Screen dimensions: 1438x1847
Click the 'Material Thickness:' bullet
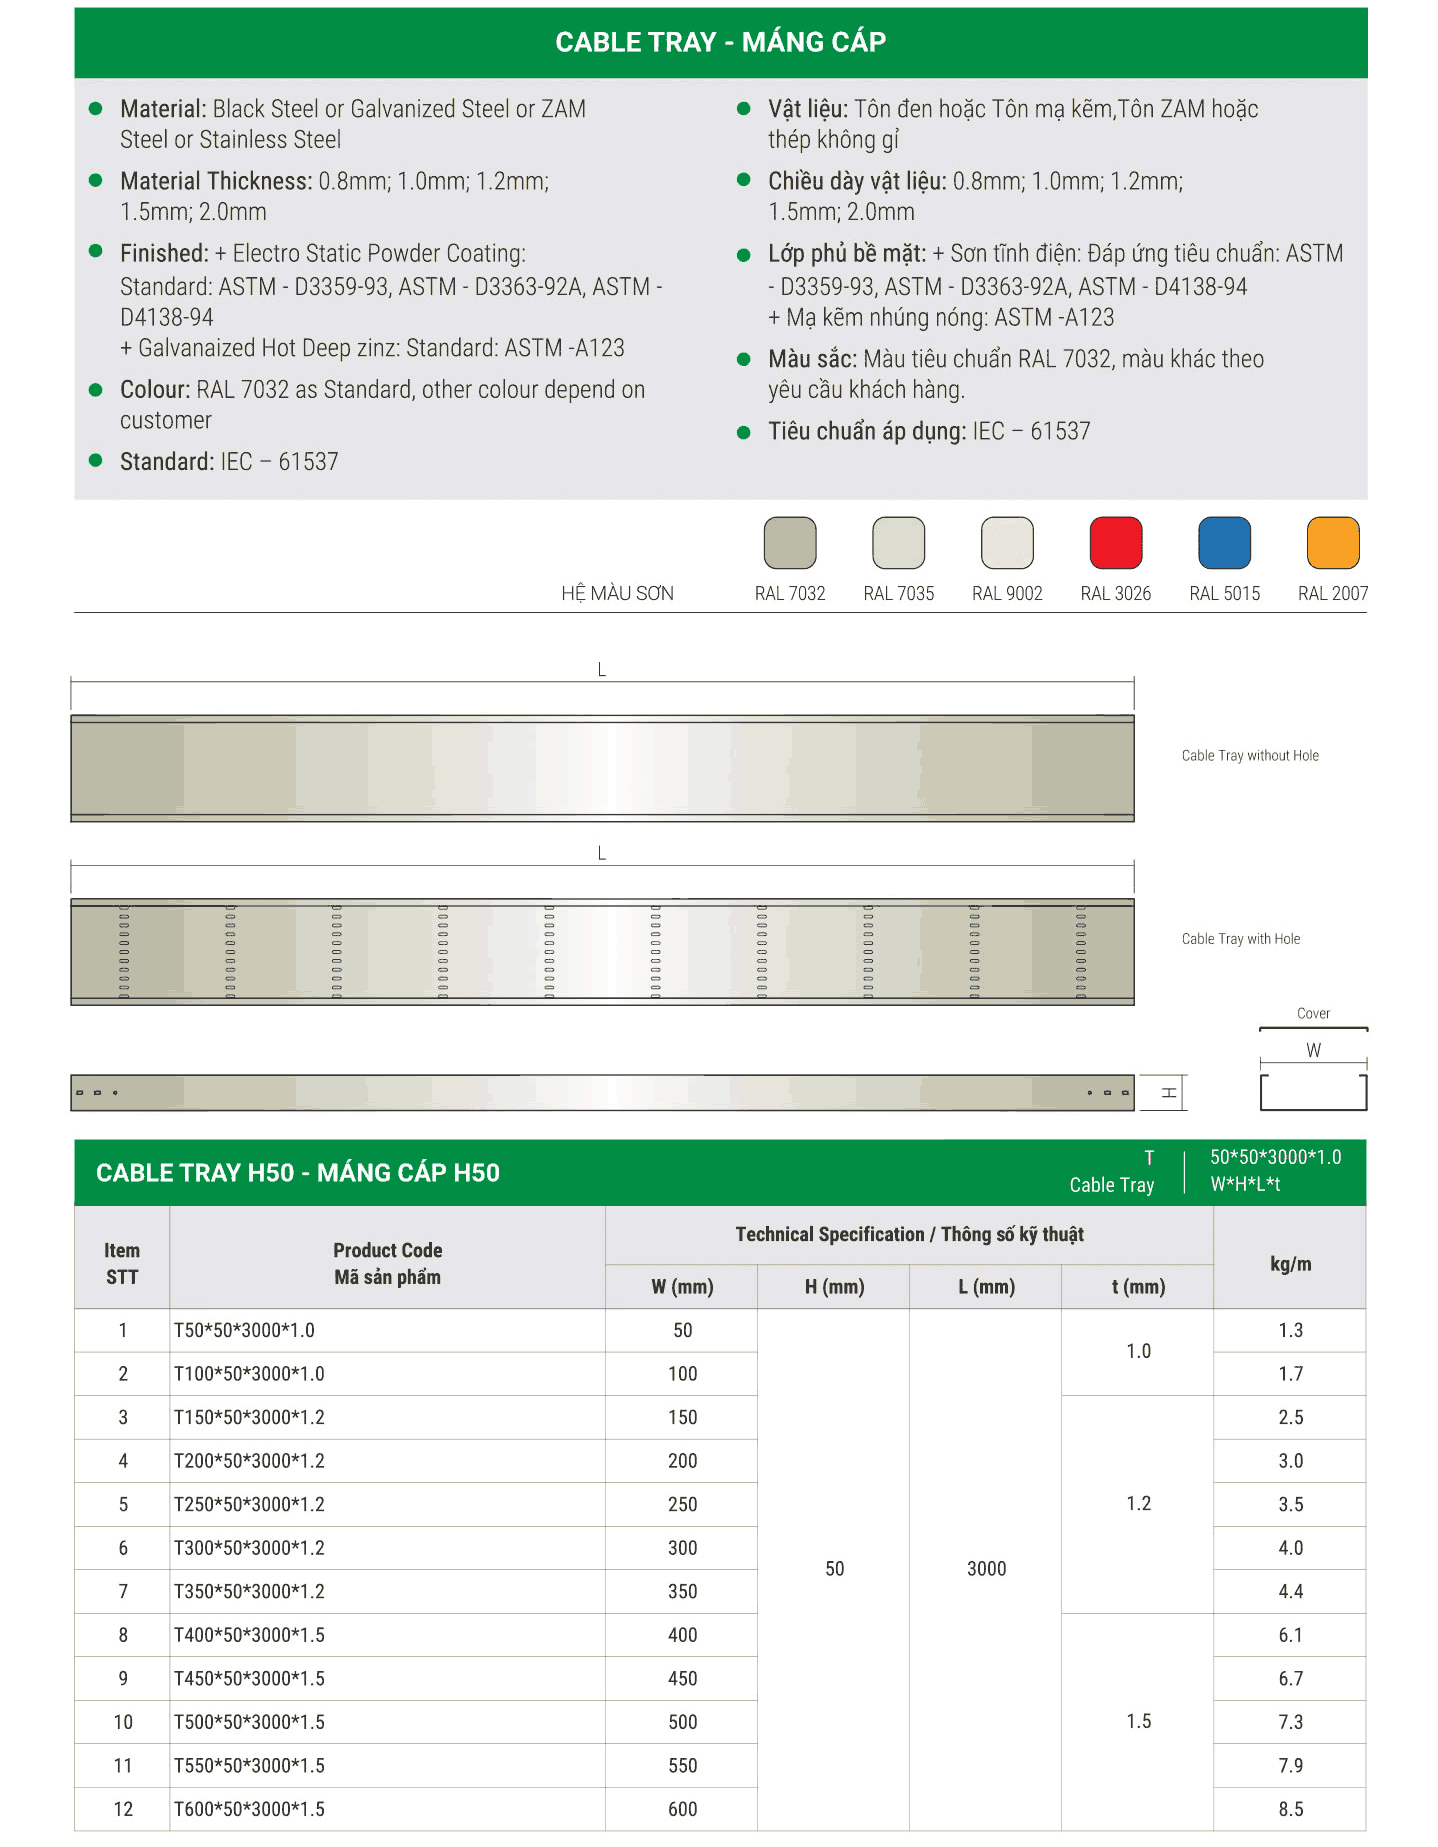[x=334, y=196]
